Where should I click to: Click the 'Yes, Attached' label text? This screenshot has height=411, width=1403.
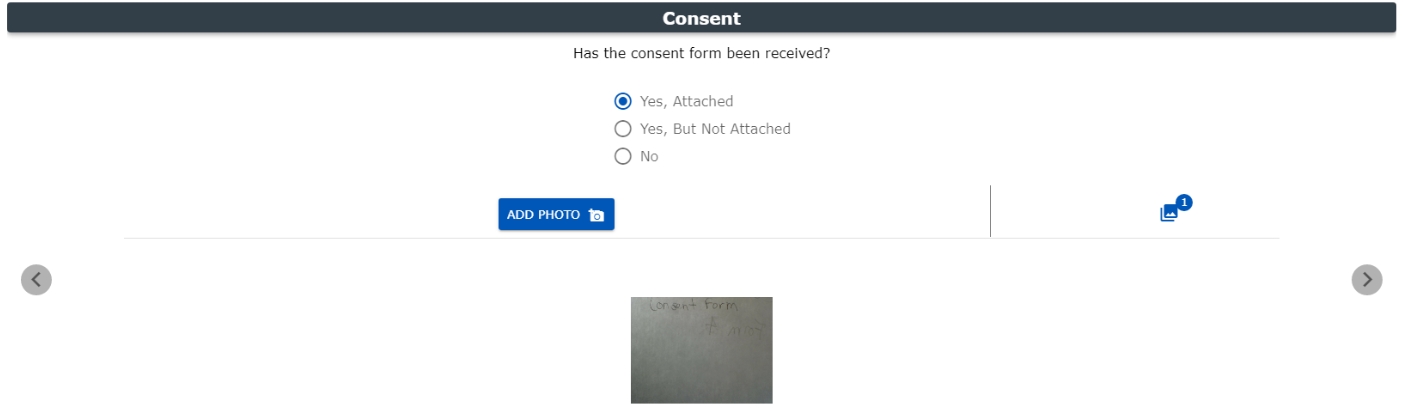(687, 101)
